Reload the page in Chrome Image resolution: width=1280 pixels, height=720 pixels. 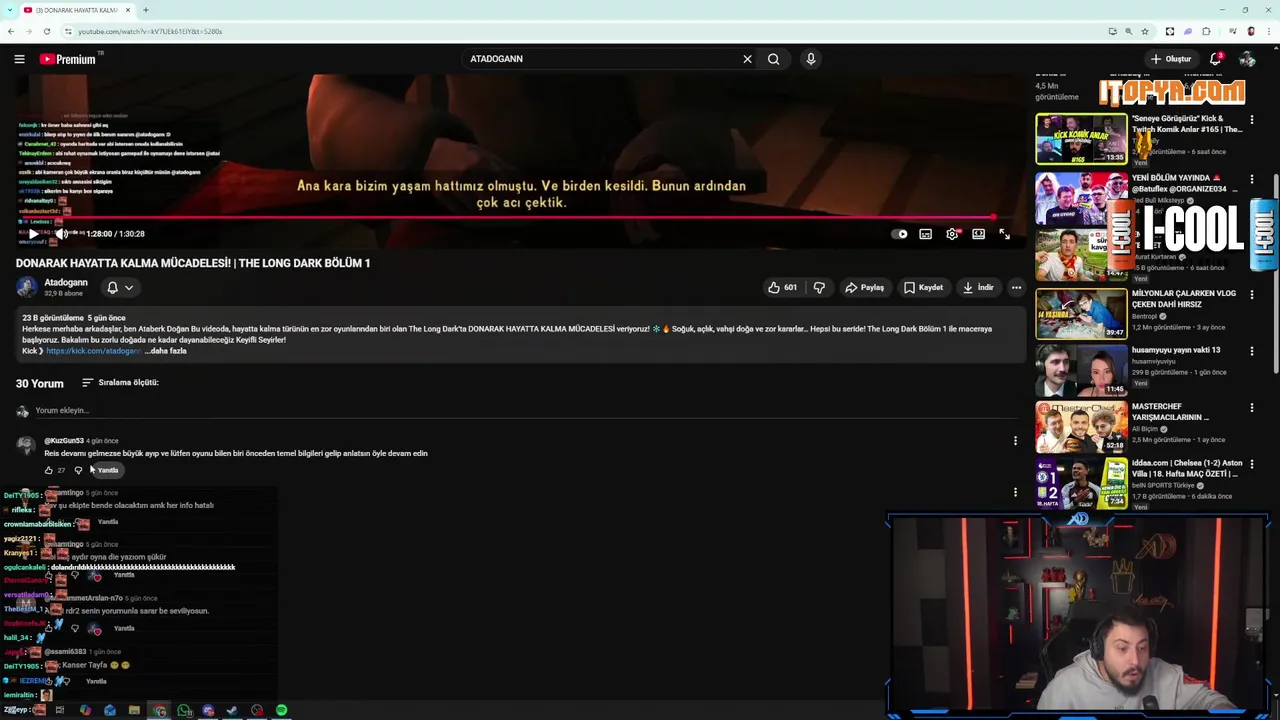pyautogui.click(x=46, y=31)
